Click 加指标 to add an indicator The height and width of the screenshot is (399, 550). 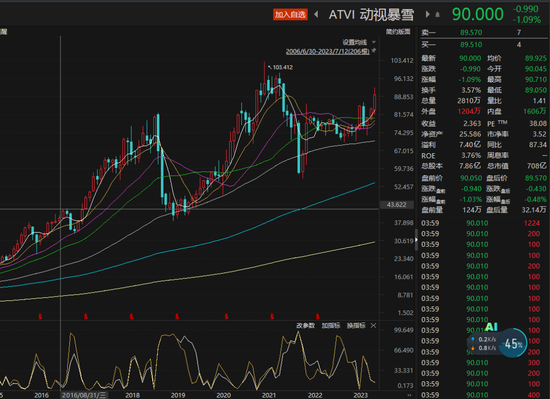pos(331,325)
